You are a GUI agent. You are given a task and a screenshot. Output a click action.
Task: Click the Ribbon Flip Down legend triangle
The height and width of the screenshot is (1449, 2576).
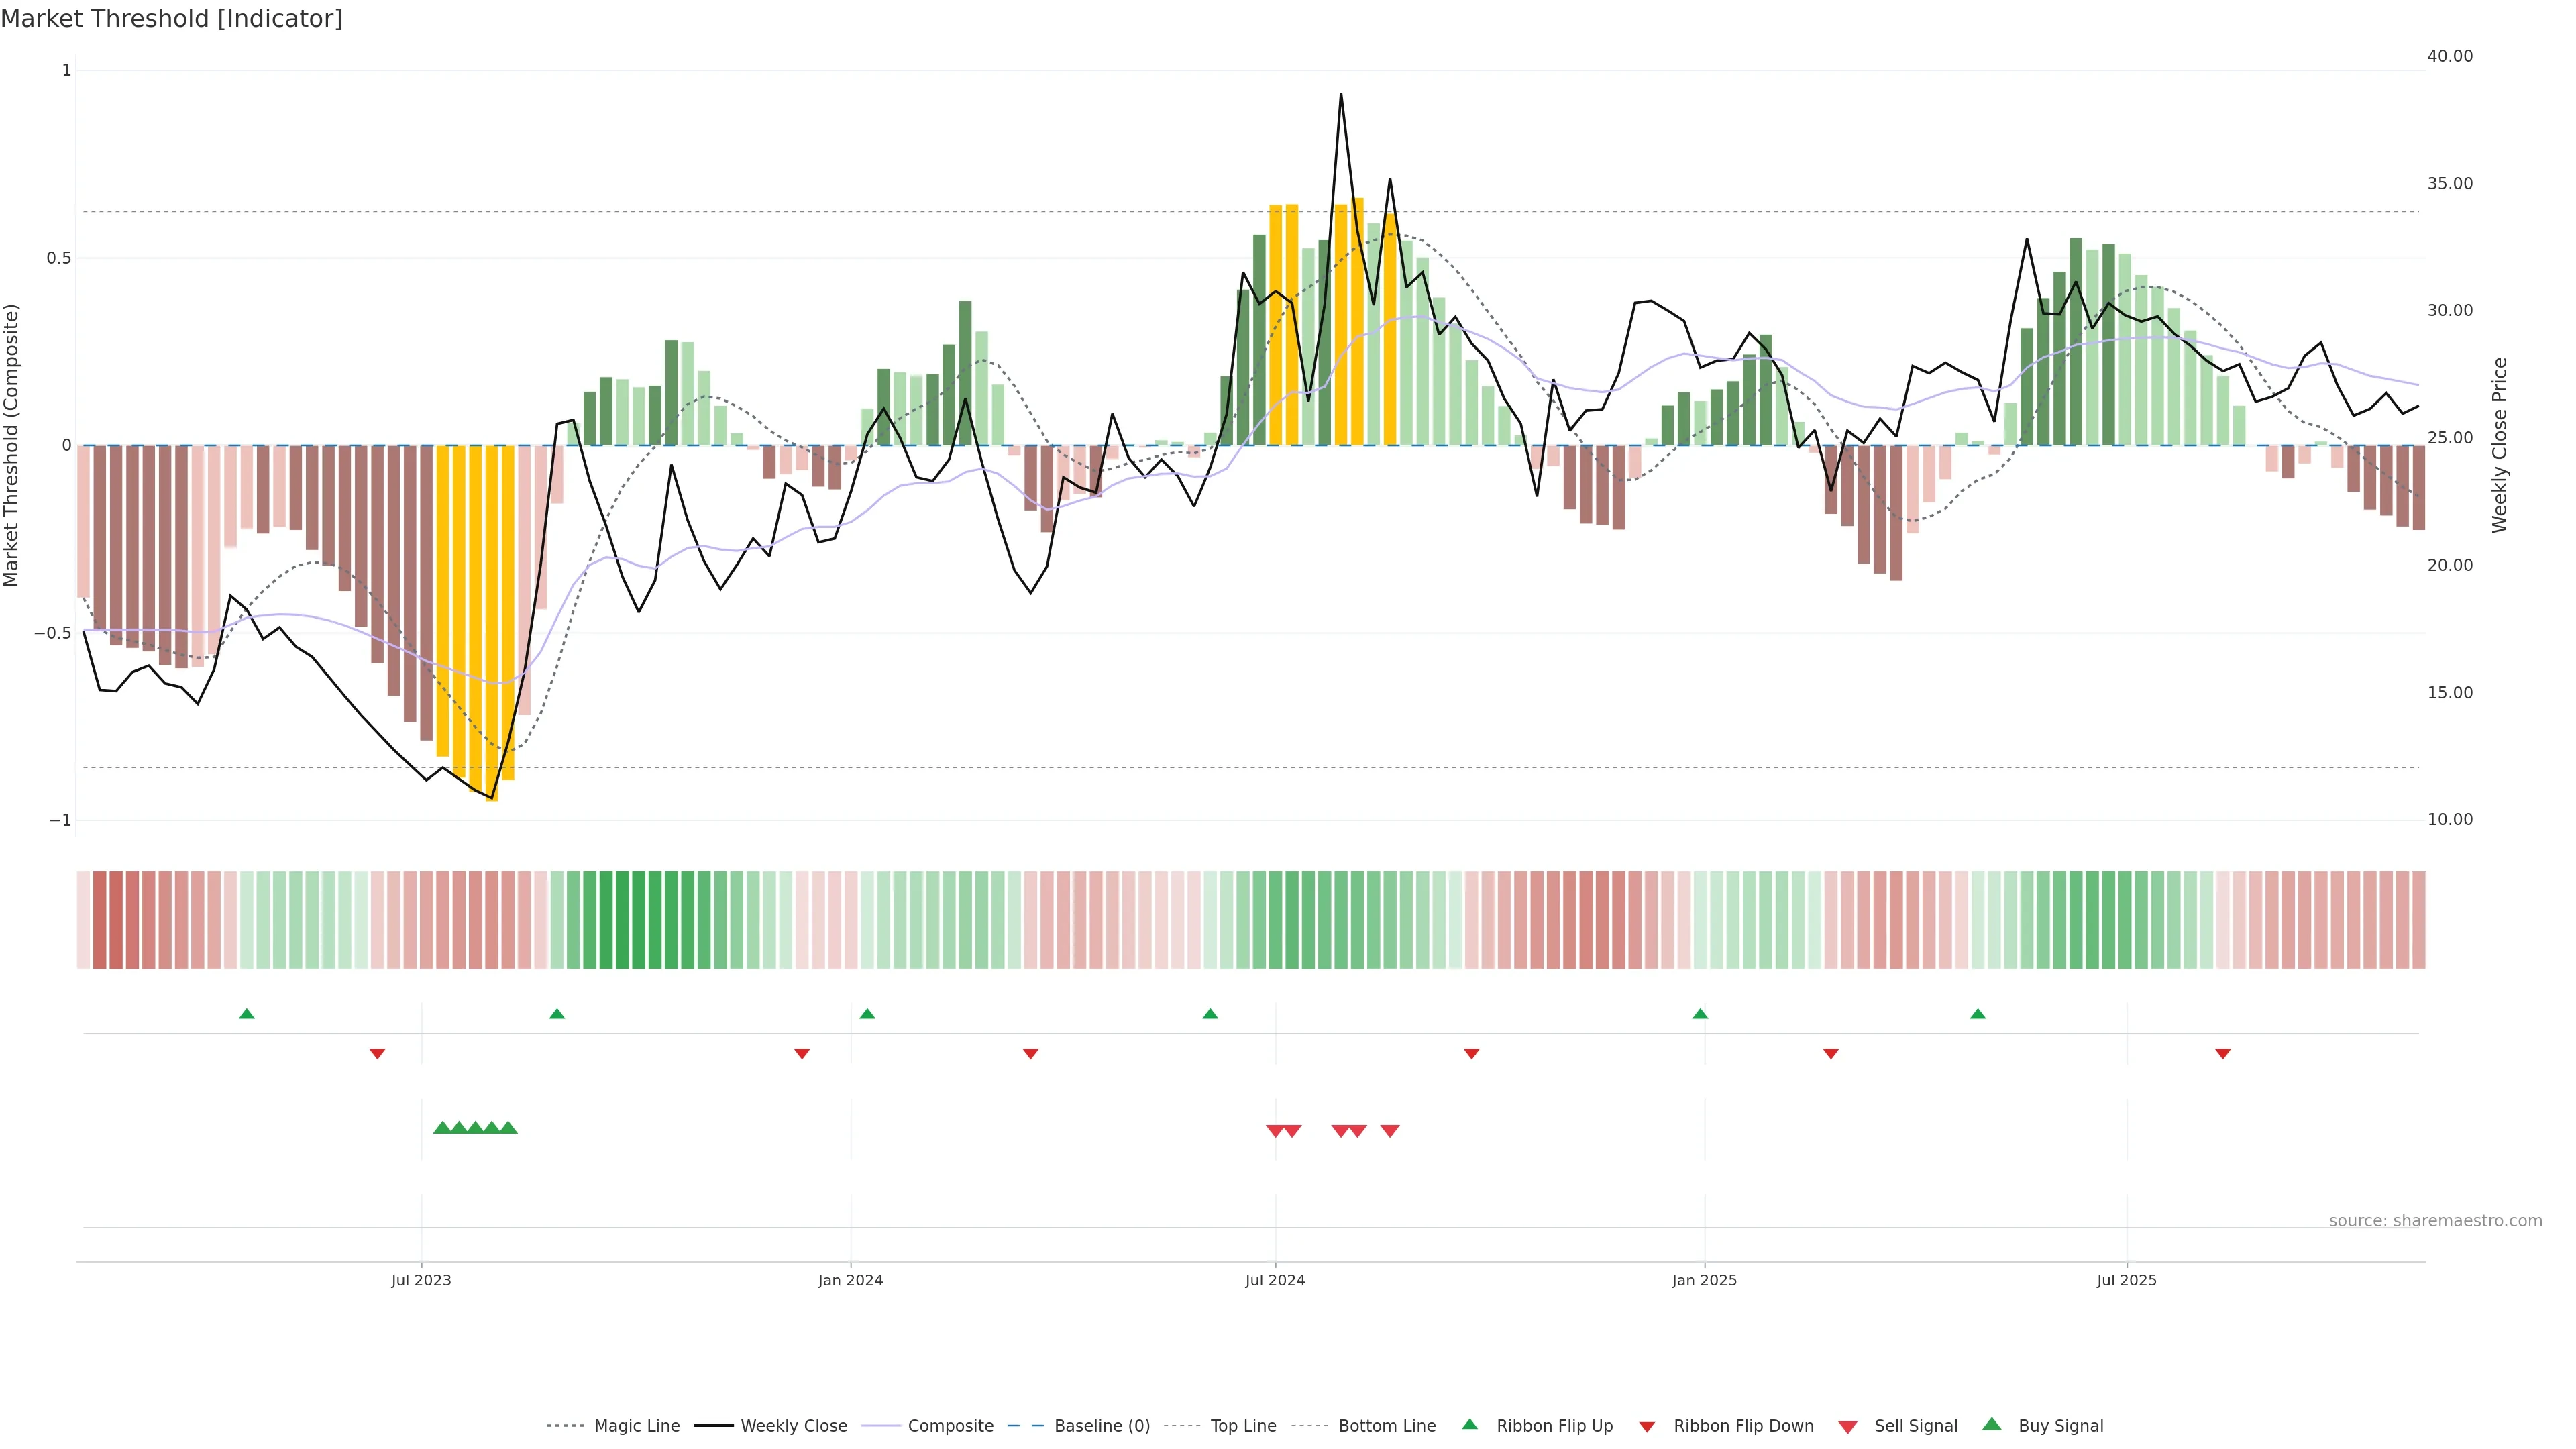(1647, 1427)
